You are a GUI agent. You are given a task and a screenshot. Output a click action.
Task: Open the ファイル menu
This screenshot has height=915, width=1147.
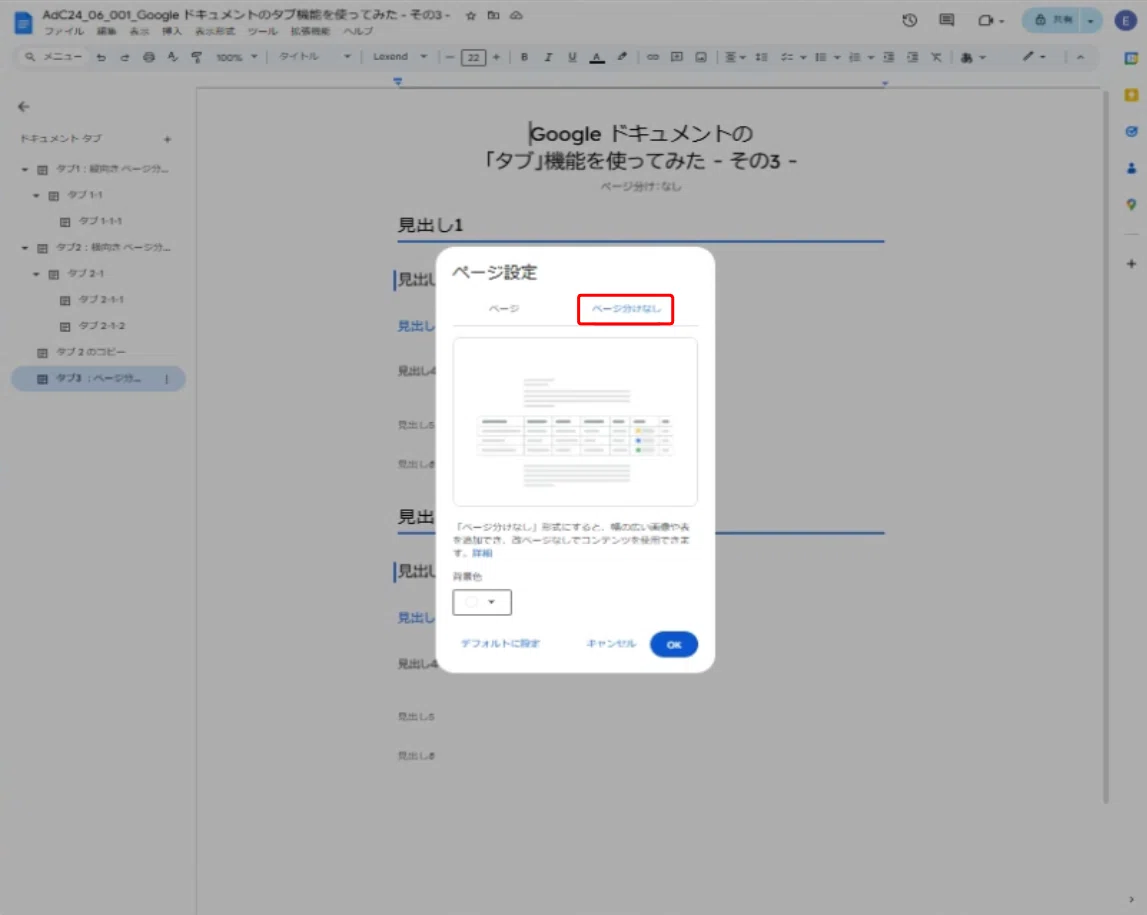click(64, 31)
